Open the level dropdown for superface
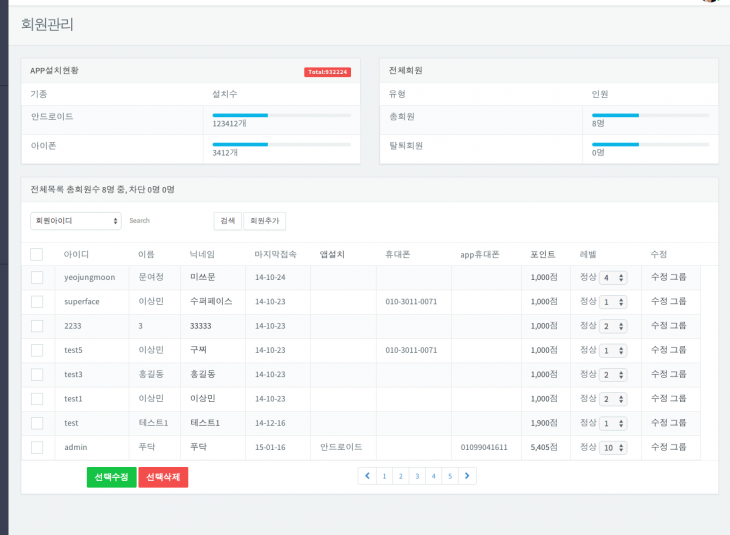 (613, 302)
